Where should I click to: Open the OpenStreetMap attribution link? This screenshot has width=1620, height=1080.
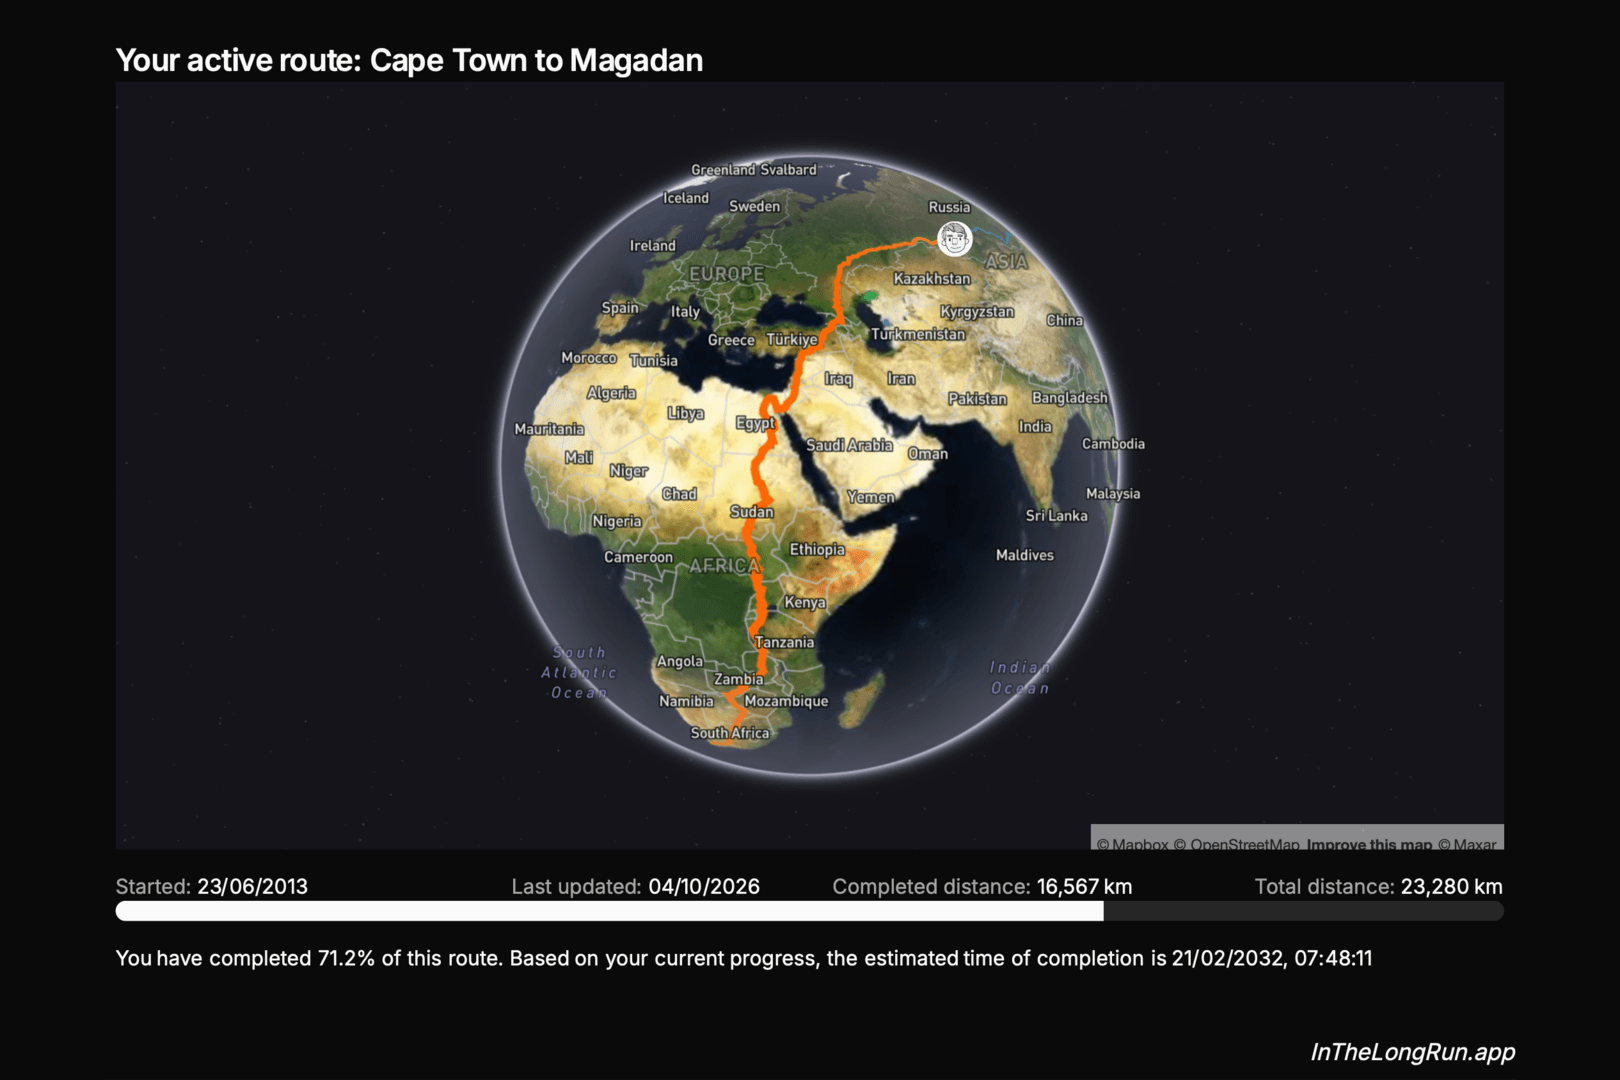[1236, 844]
